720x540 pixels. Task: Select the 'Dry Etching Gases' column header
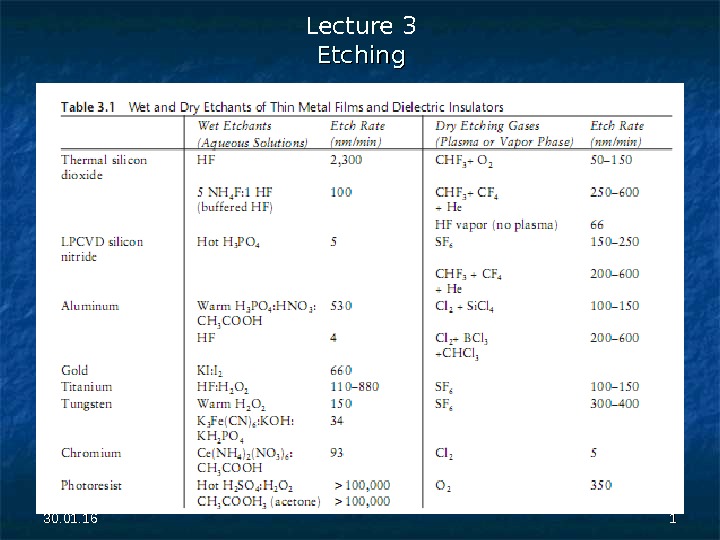pos(487,126)
